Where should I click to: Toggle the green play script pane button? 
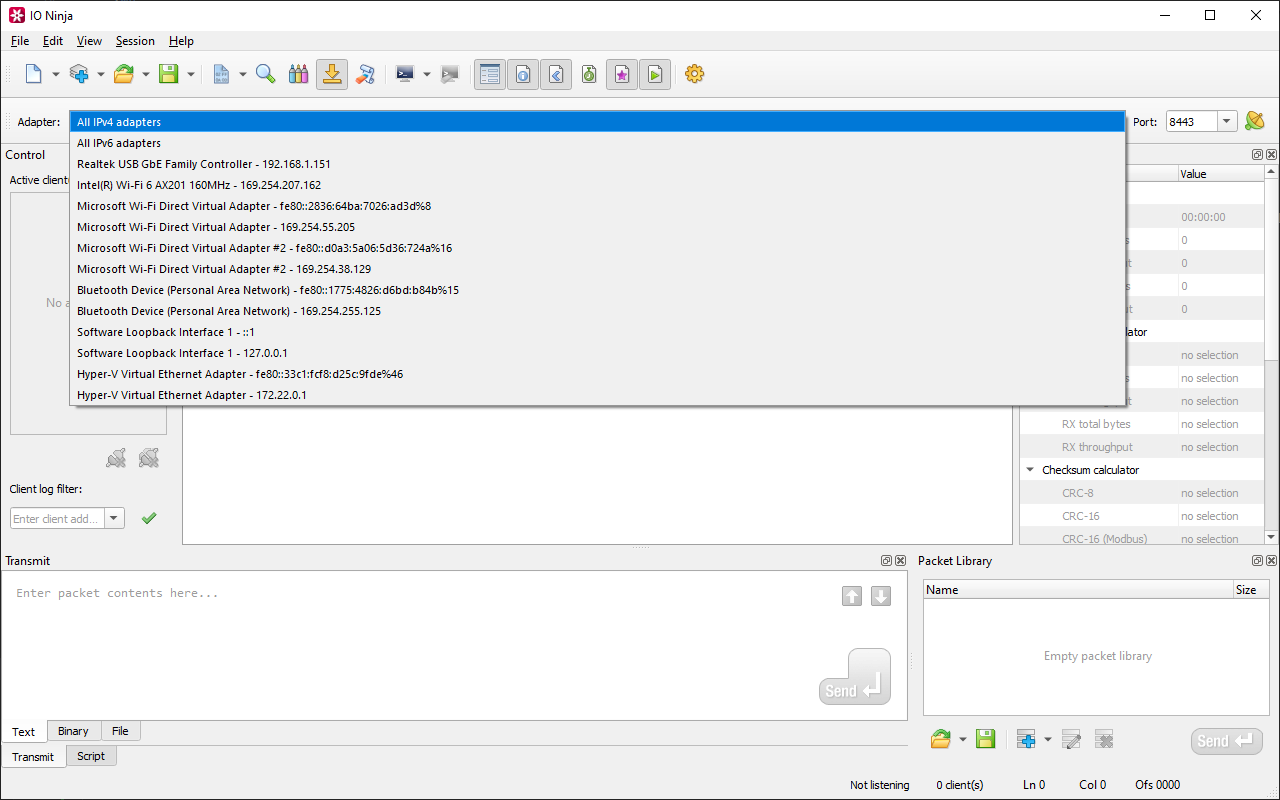tap(655, 74)
